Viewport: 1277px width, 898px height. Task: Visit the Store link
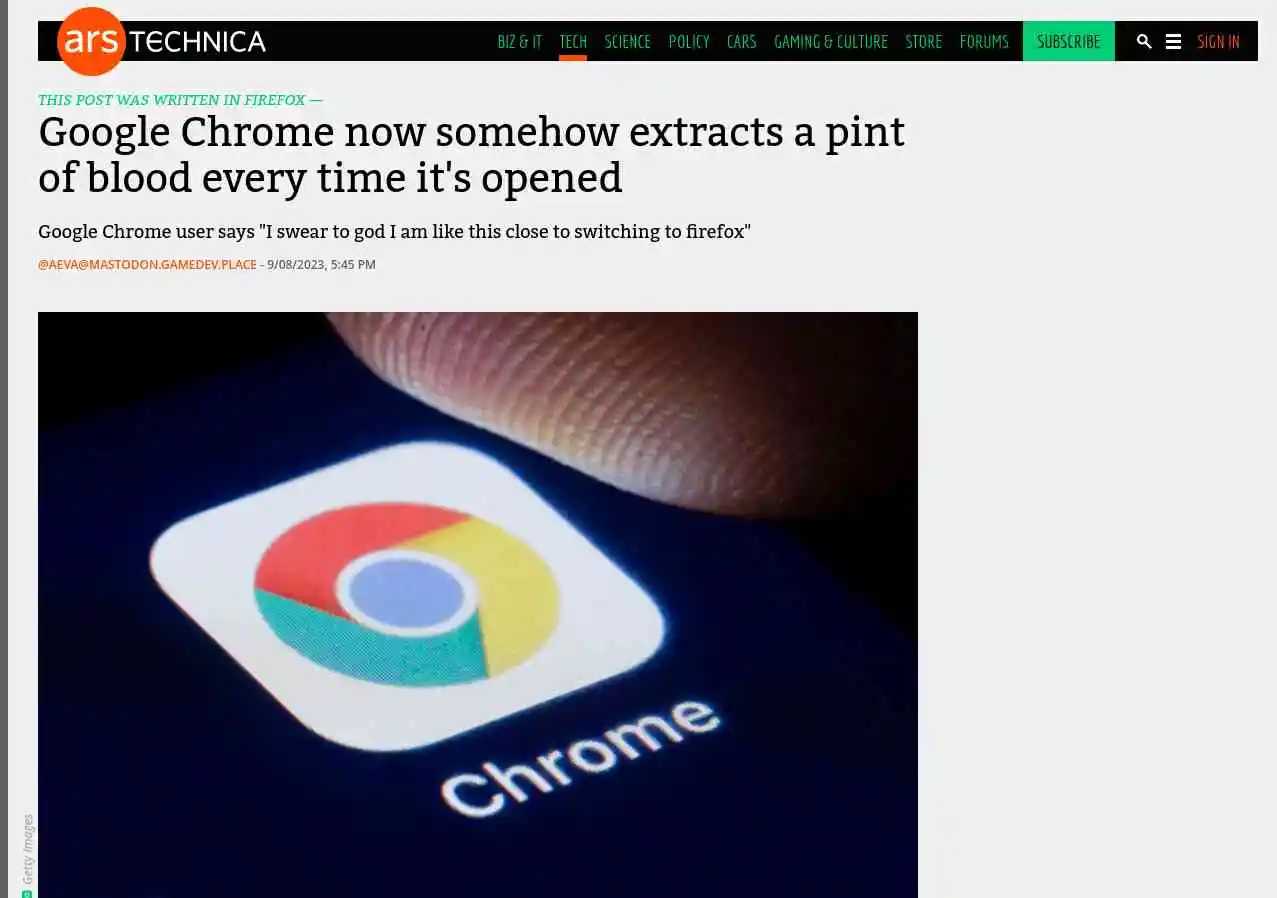[924, 41]
